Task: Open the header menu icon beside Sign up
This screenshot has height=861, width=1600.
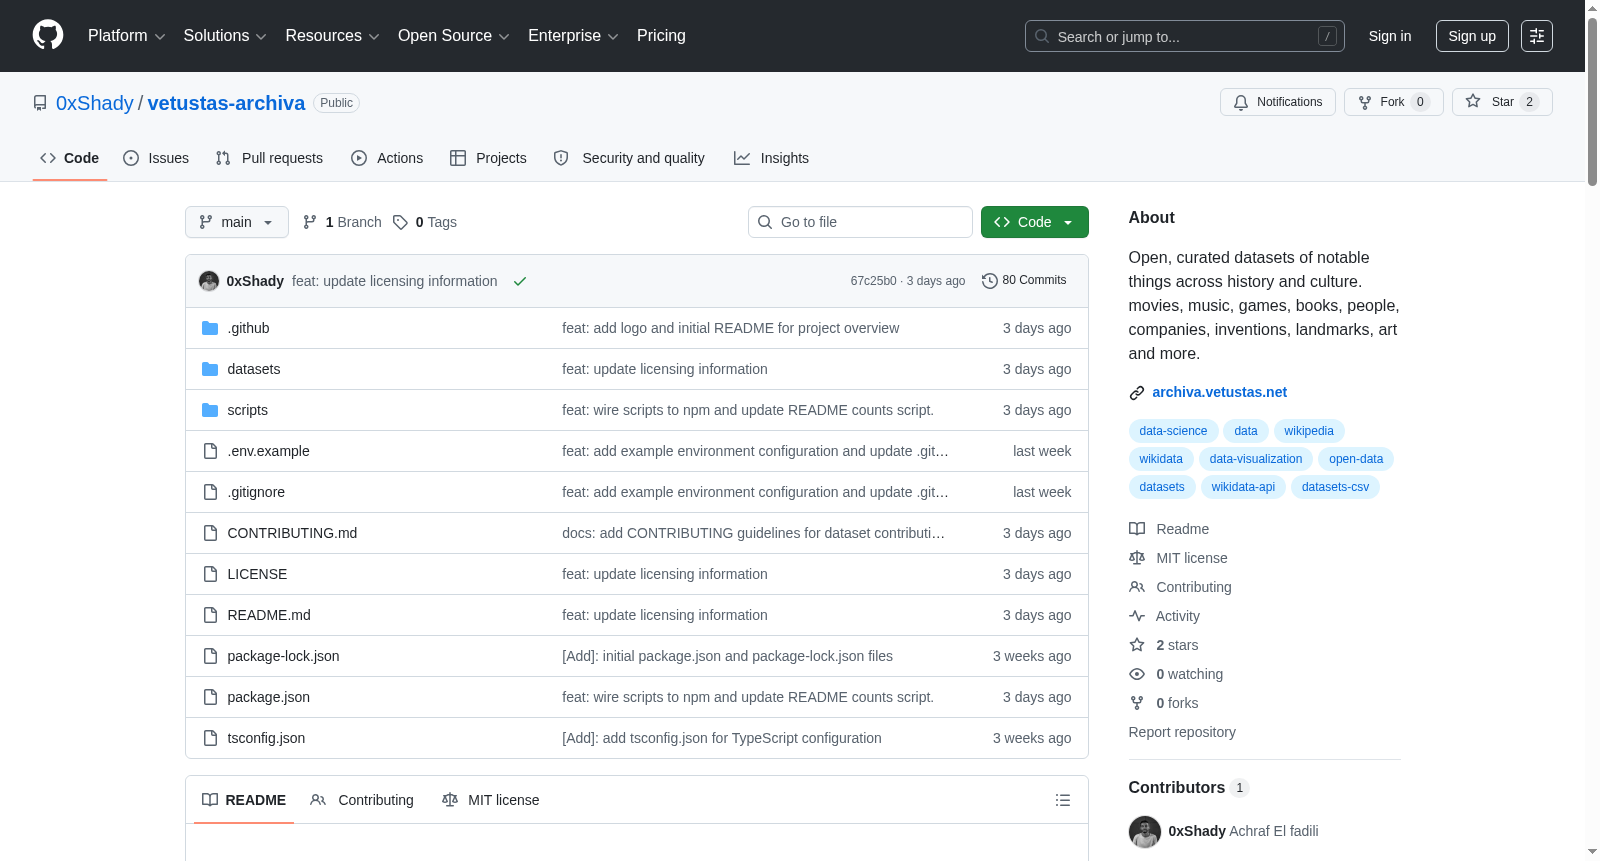Action: pyautogui.click(x=1537, y=36)
